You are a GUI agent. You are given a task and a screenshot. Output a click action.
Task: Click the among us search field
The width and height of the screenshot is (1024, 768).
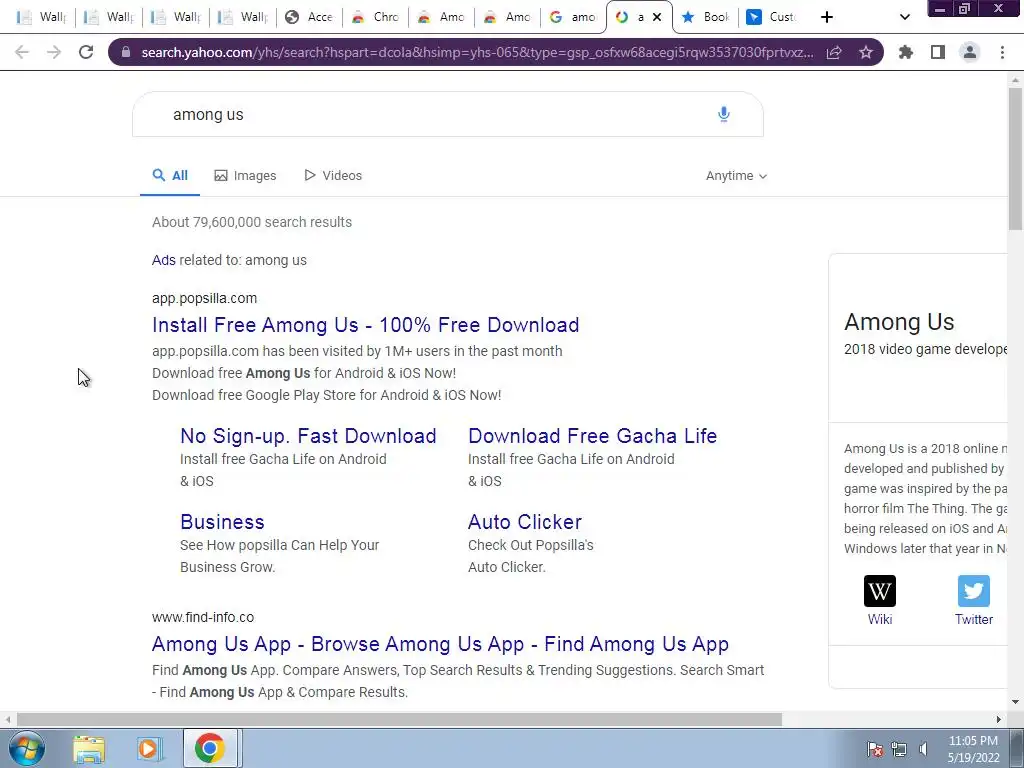pyautogui.click(x=447, y=114)
